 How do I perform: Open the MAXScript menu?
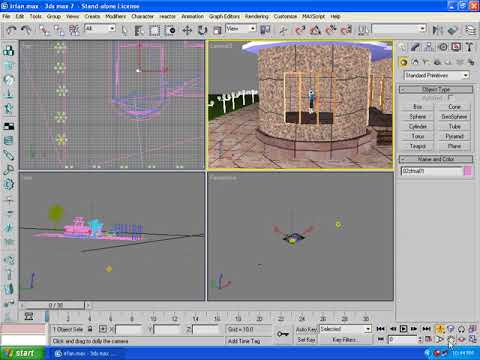point(313,16)
